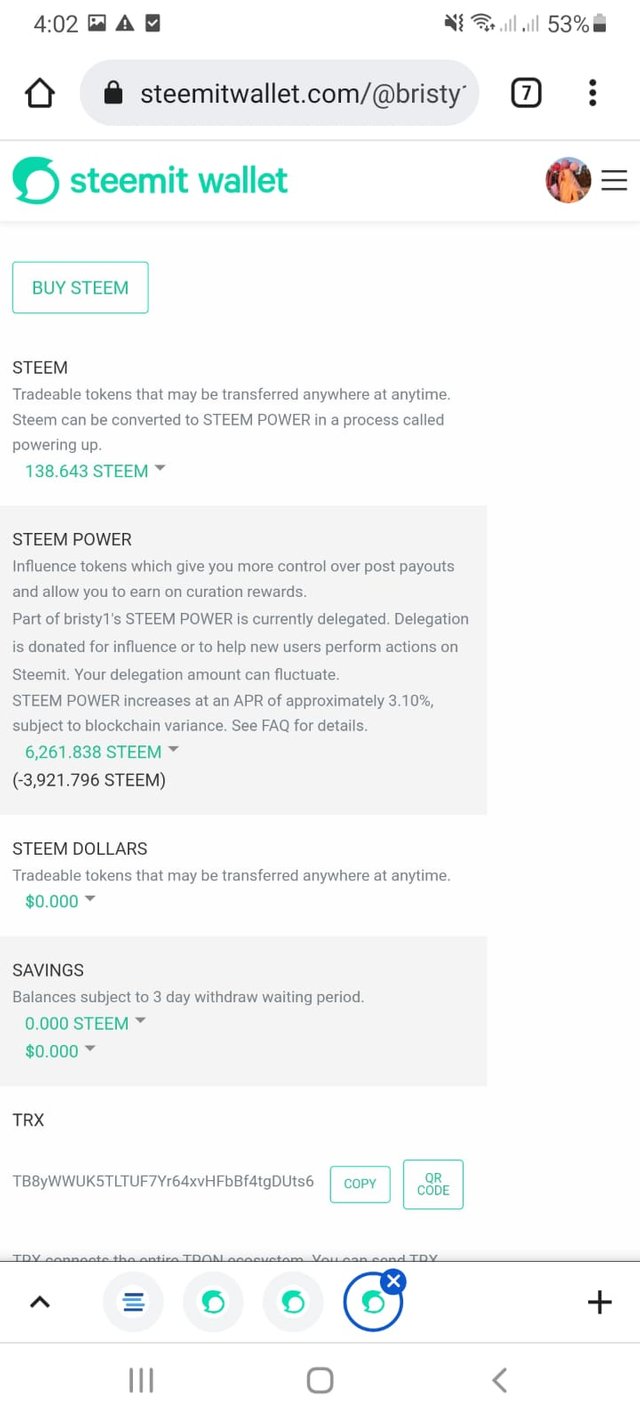This screenshot has height=1422, width=640.
Task: Switch to the first tab with lines icon
Action: (134, 1302)
